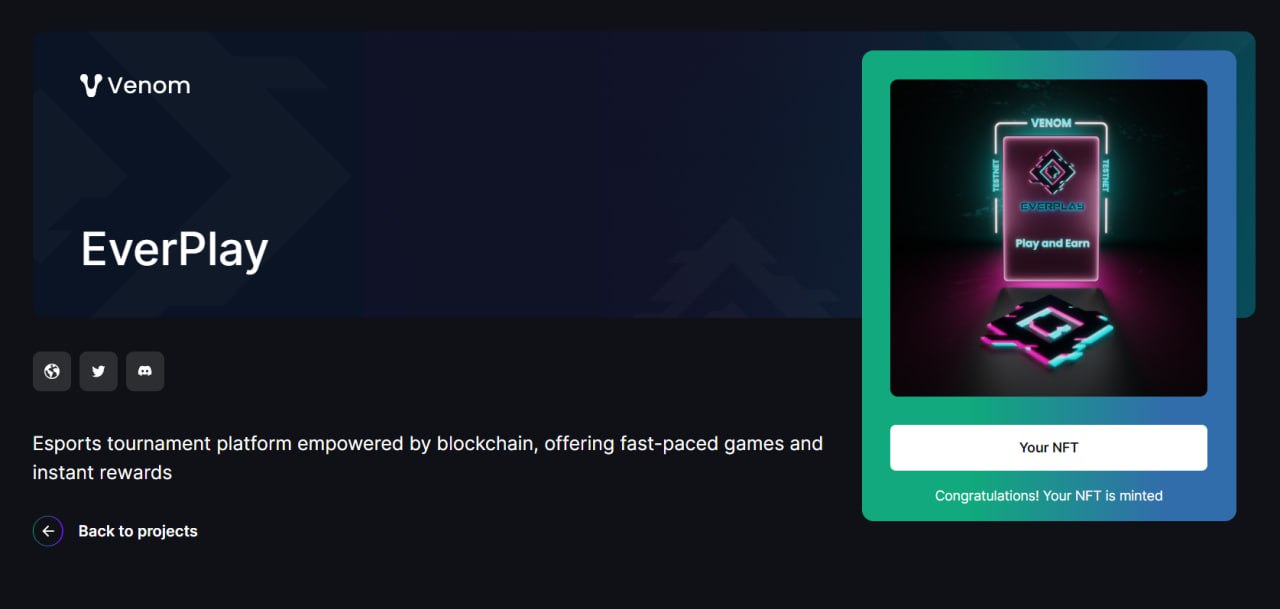Click the Venom V-shaped logo icon
The width and height of the screenshot is (1280, 609).
[91, 85]
